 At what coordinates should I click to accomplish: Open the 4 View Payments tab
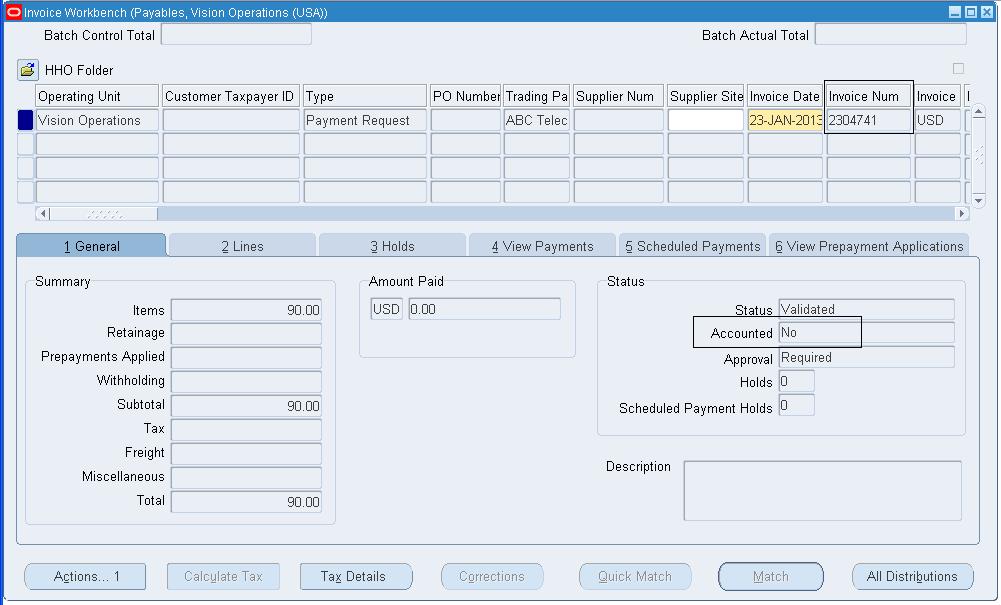[x=542, y=243]
